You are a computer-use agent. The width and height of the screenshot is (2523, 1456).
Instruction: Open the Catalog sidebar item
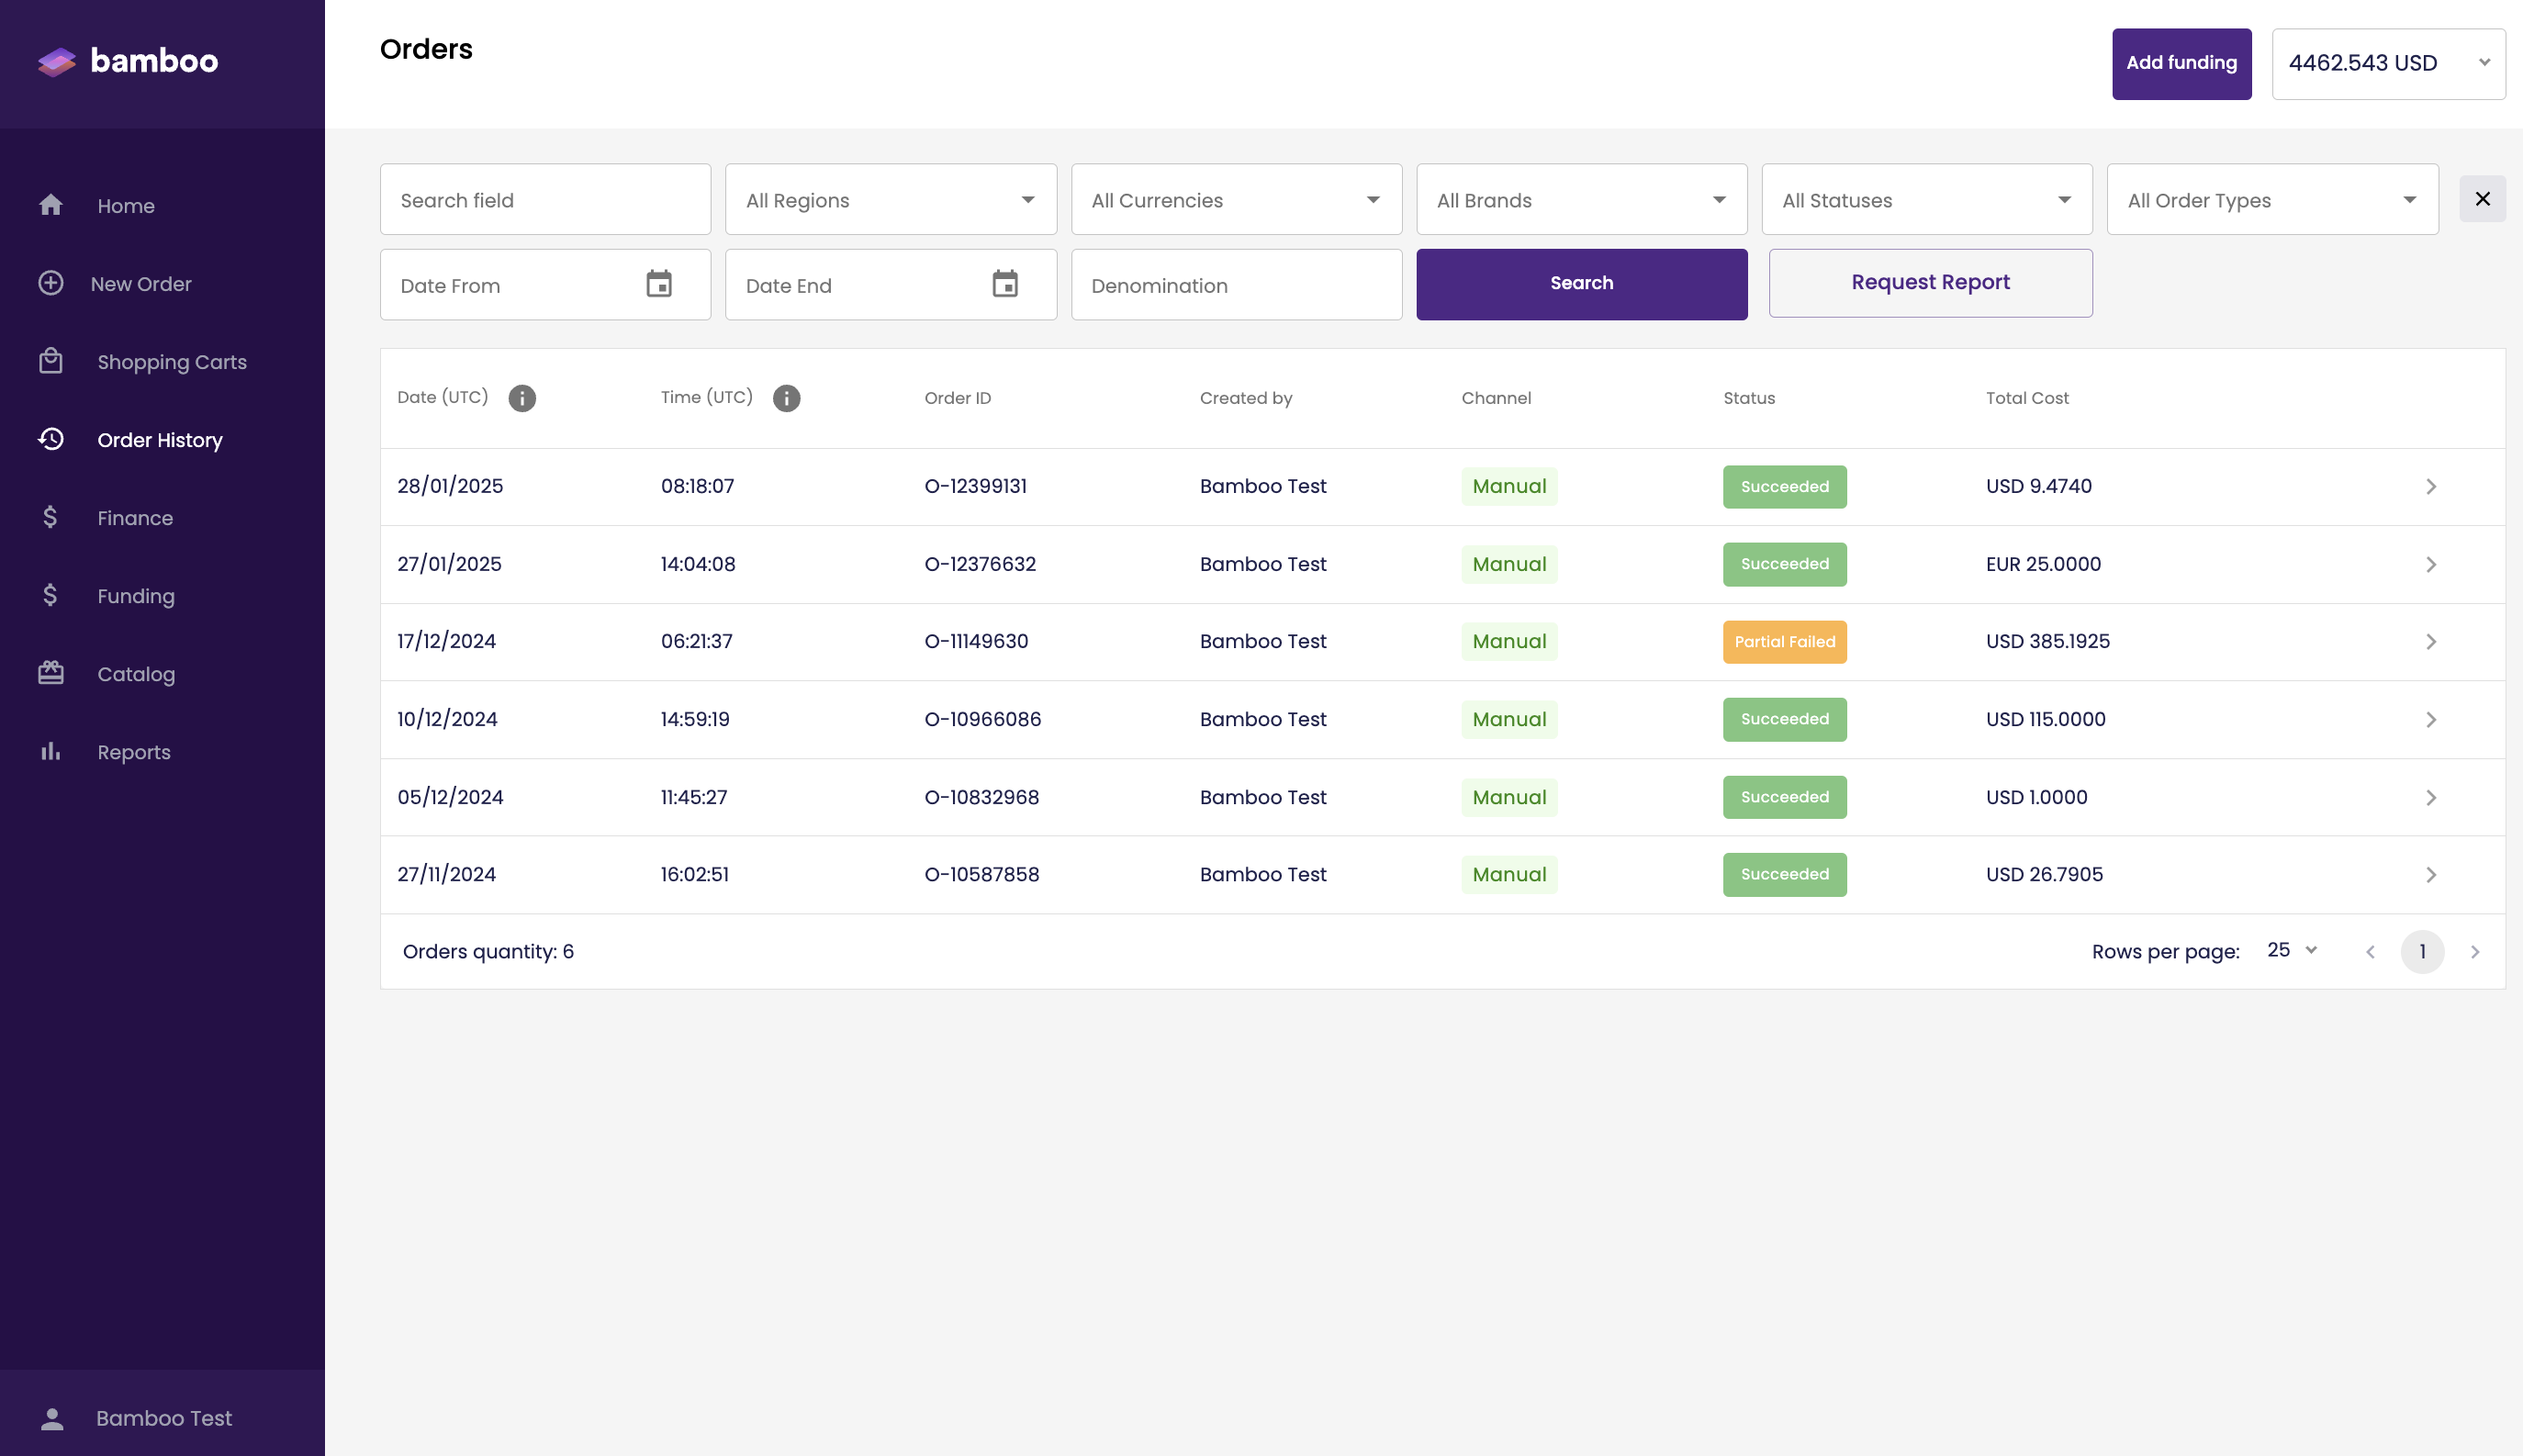pyautogui.click(x=136, y=674)
